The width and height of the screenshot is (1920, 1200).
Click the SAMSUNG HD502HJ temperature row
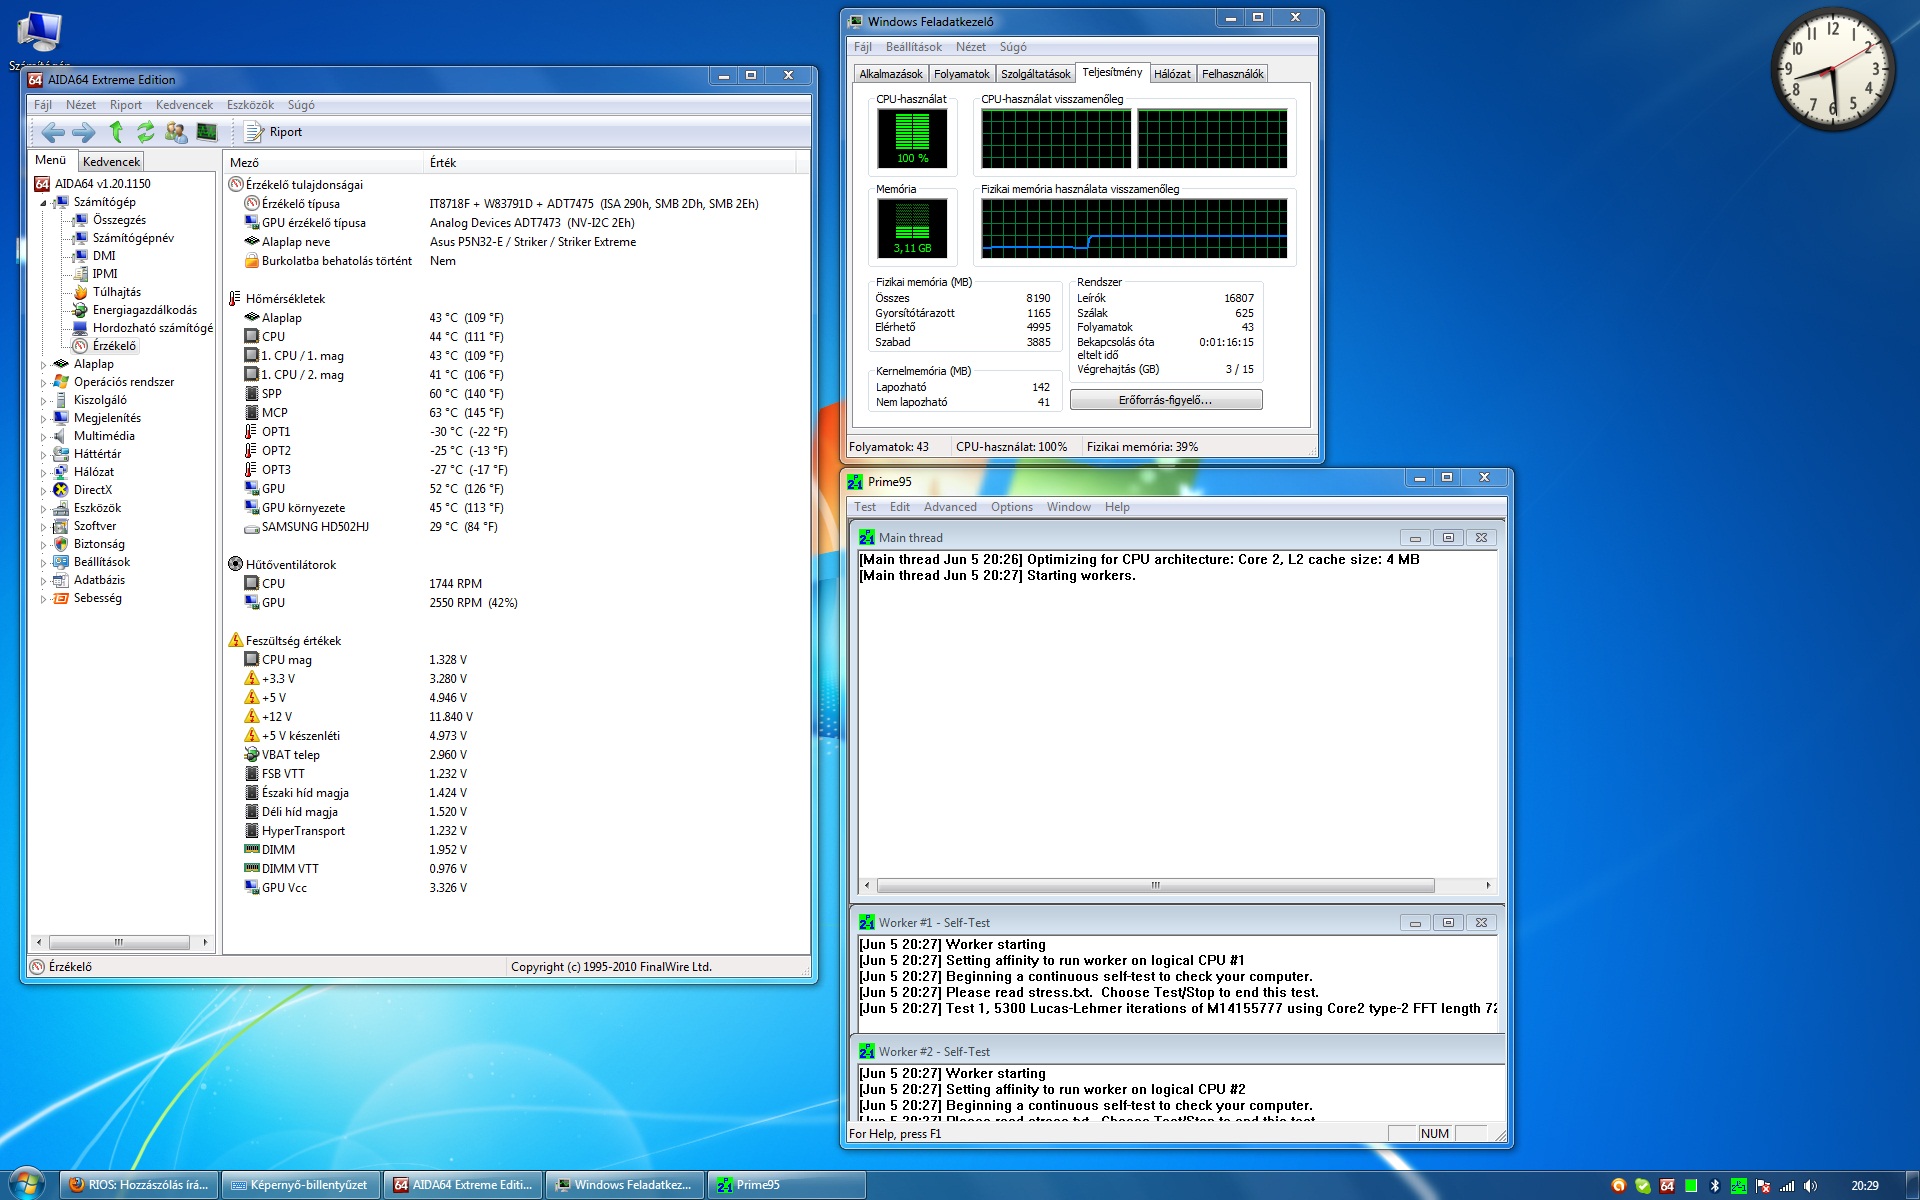coord(518,527)
